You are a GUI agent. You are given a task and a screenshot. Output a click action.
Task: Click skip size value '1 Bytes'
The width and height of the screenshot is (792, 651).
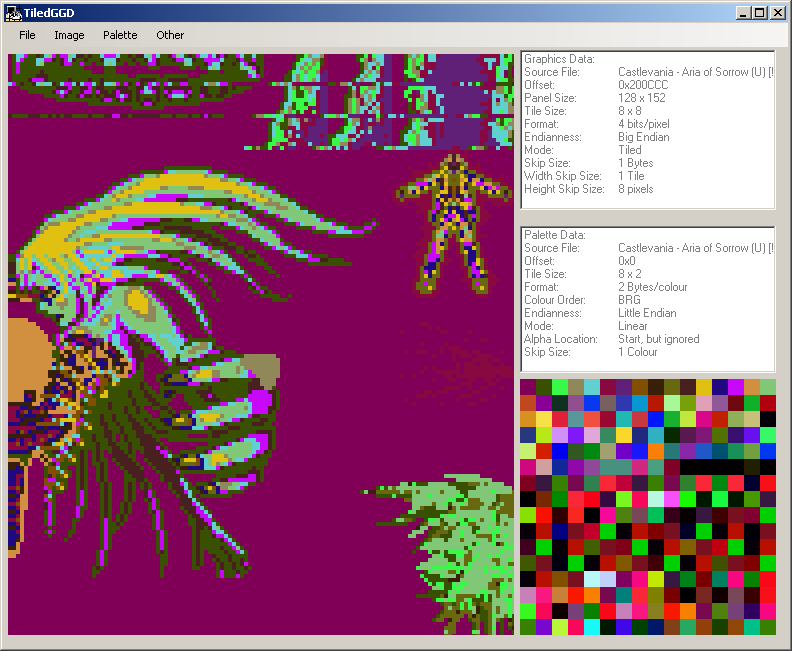pos(636,163)
